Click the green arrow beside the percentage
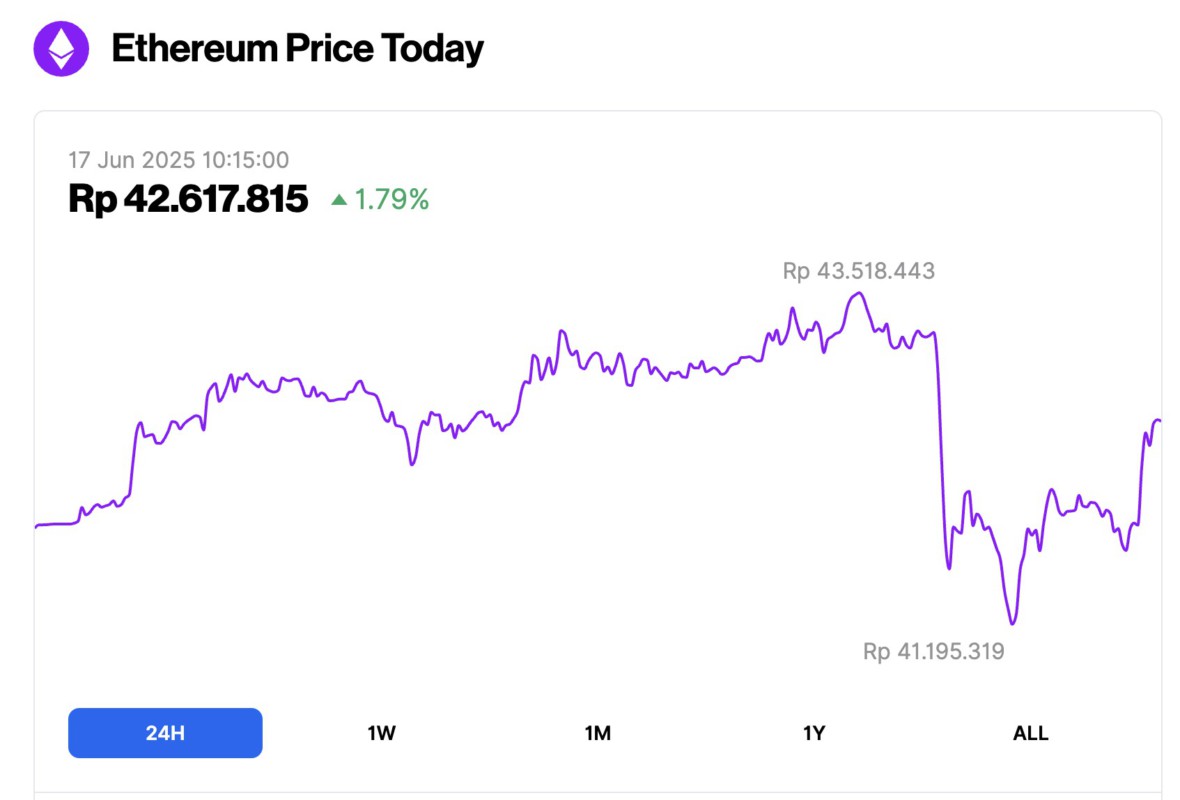The width and height of the screenshot is (1180, 800). point(341,200)
